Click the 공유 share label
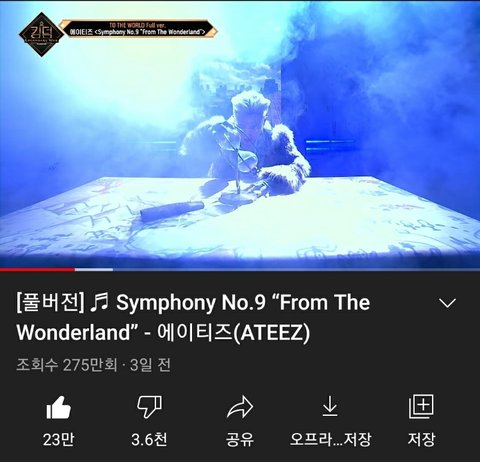 click(240, 439)
